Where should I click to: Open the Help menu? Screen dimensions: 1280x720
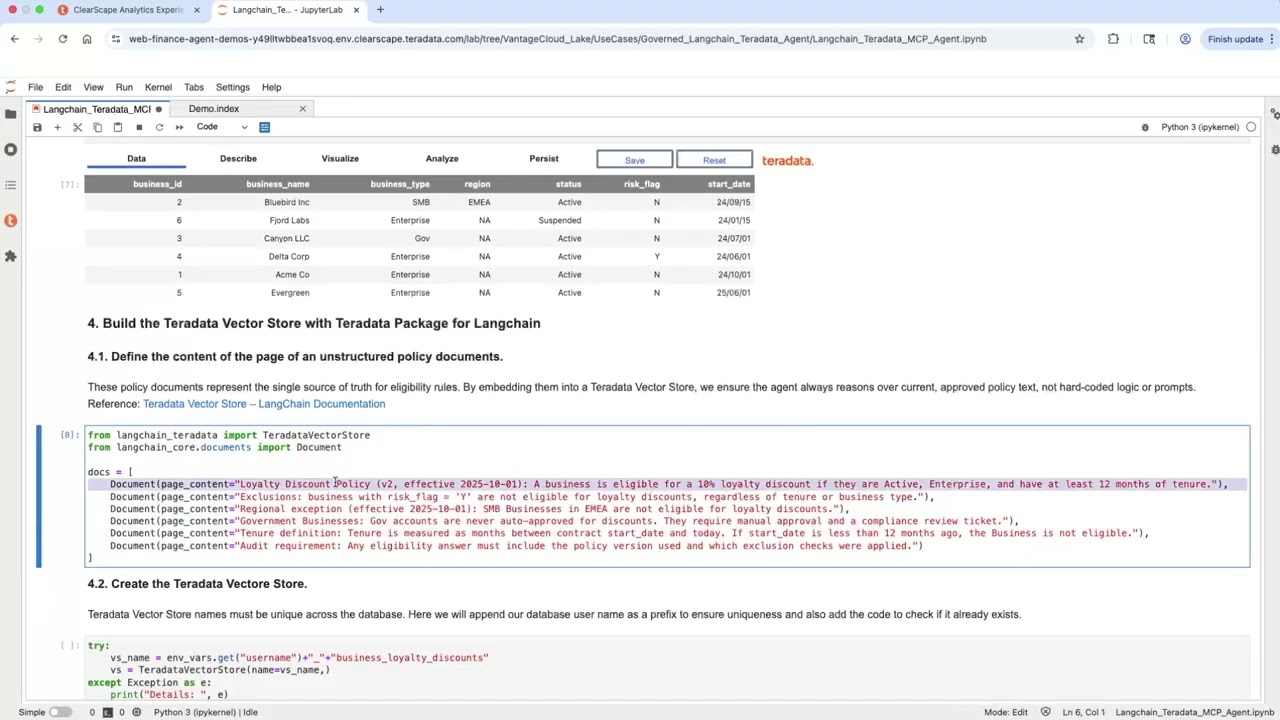271,87
